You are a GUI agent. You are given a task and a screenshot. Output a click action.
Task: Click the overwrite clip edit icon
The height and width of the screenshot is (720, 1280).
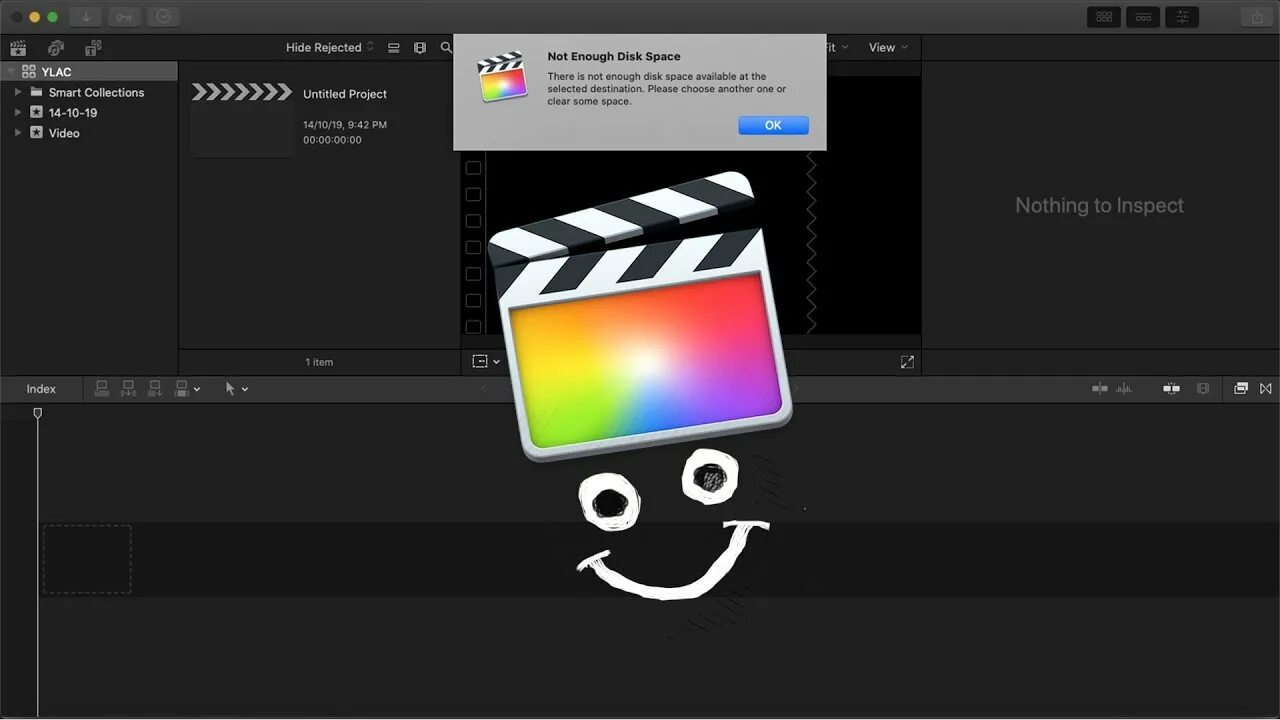pyautogui.click(x=182, y=389)
